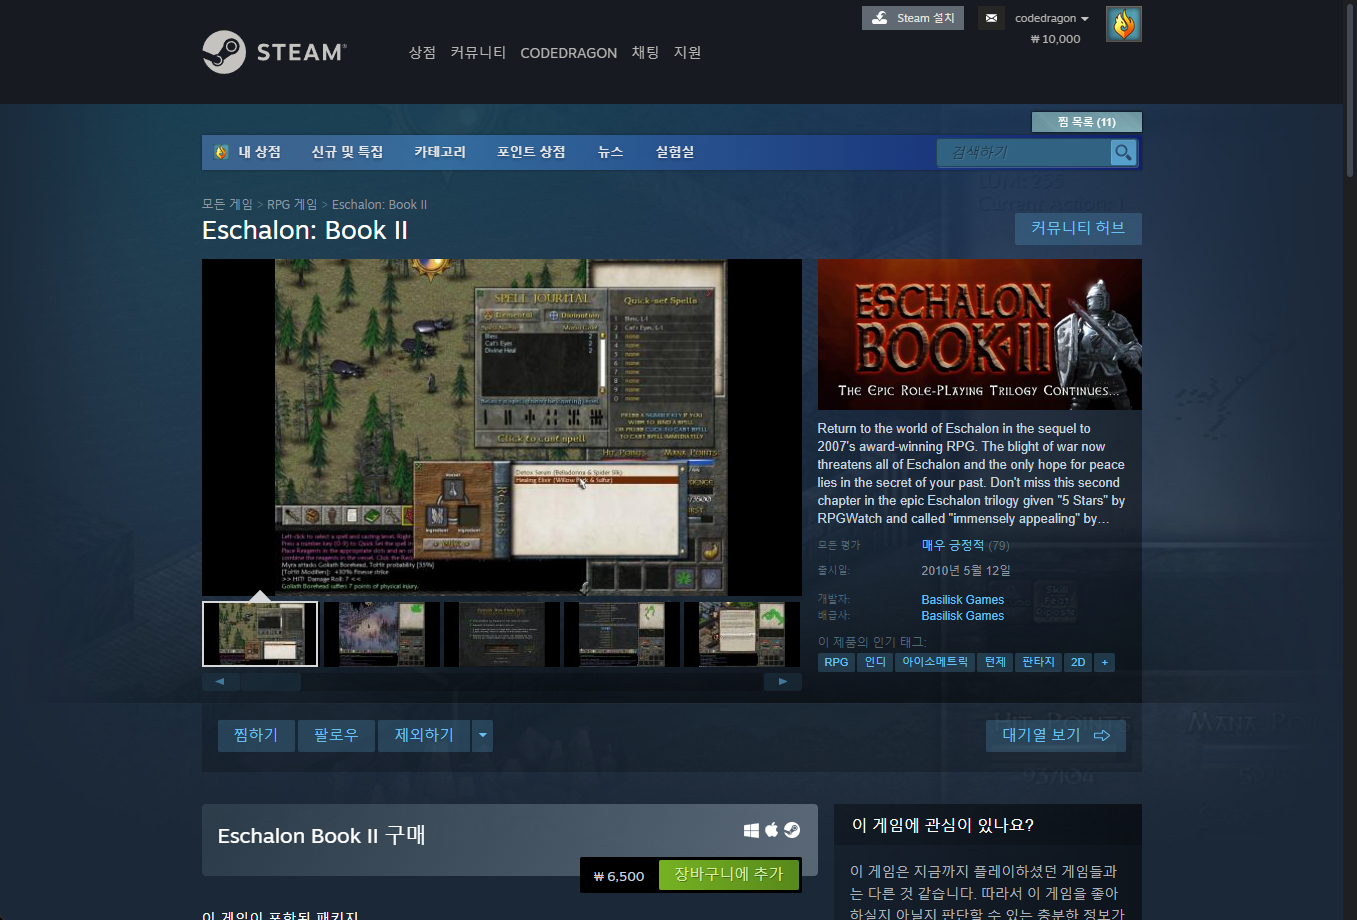Click the user avatar flame icon
Image resolution: width=1357 pixels, height=920 pixels.
tap(1123, 24)
